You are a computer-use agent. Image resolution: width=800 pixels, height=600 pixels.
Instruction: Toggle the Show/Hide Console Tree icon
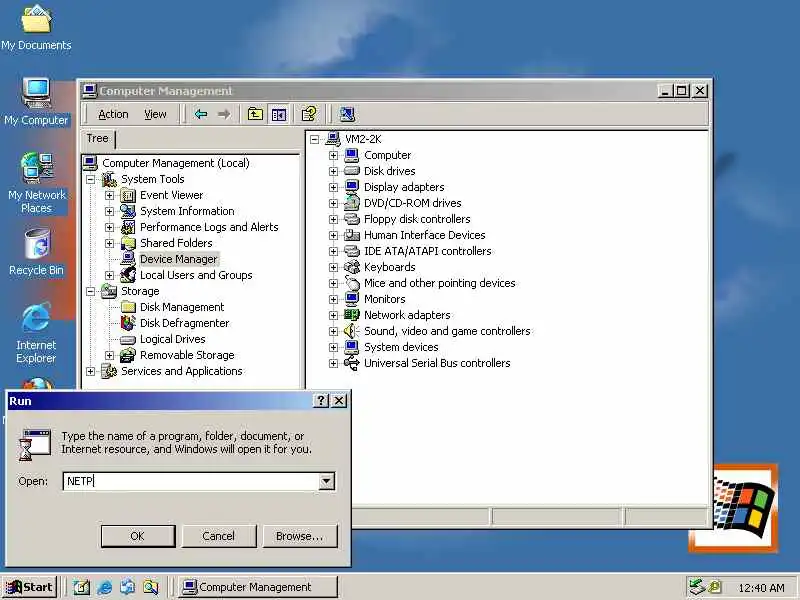279,114
